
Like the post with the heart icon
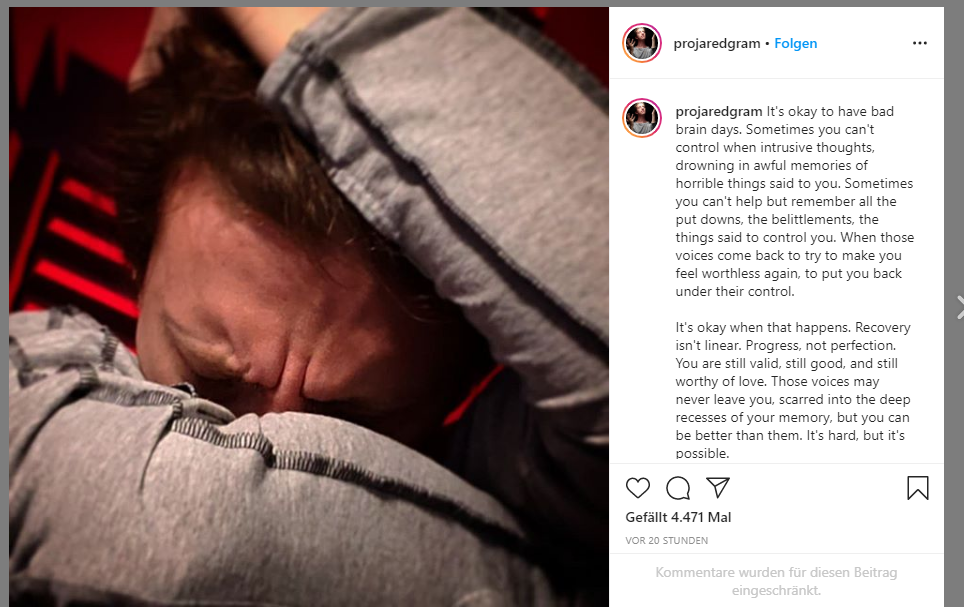point(638,488)
